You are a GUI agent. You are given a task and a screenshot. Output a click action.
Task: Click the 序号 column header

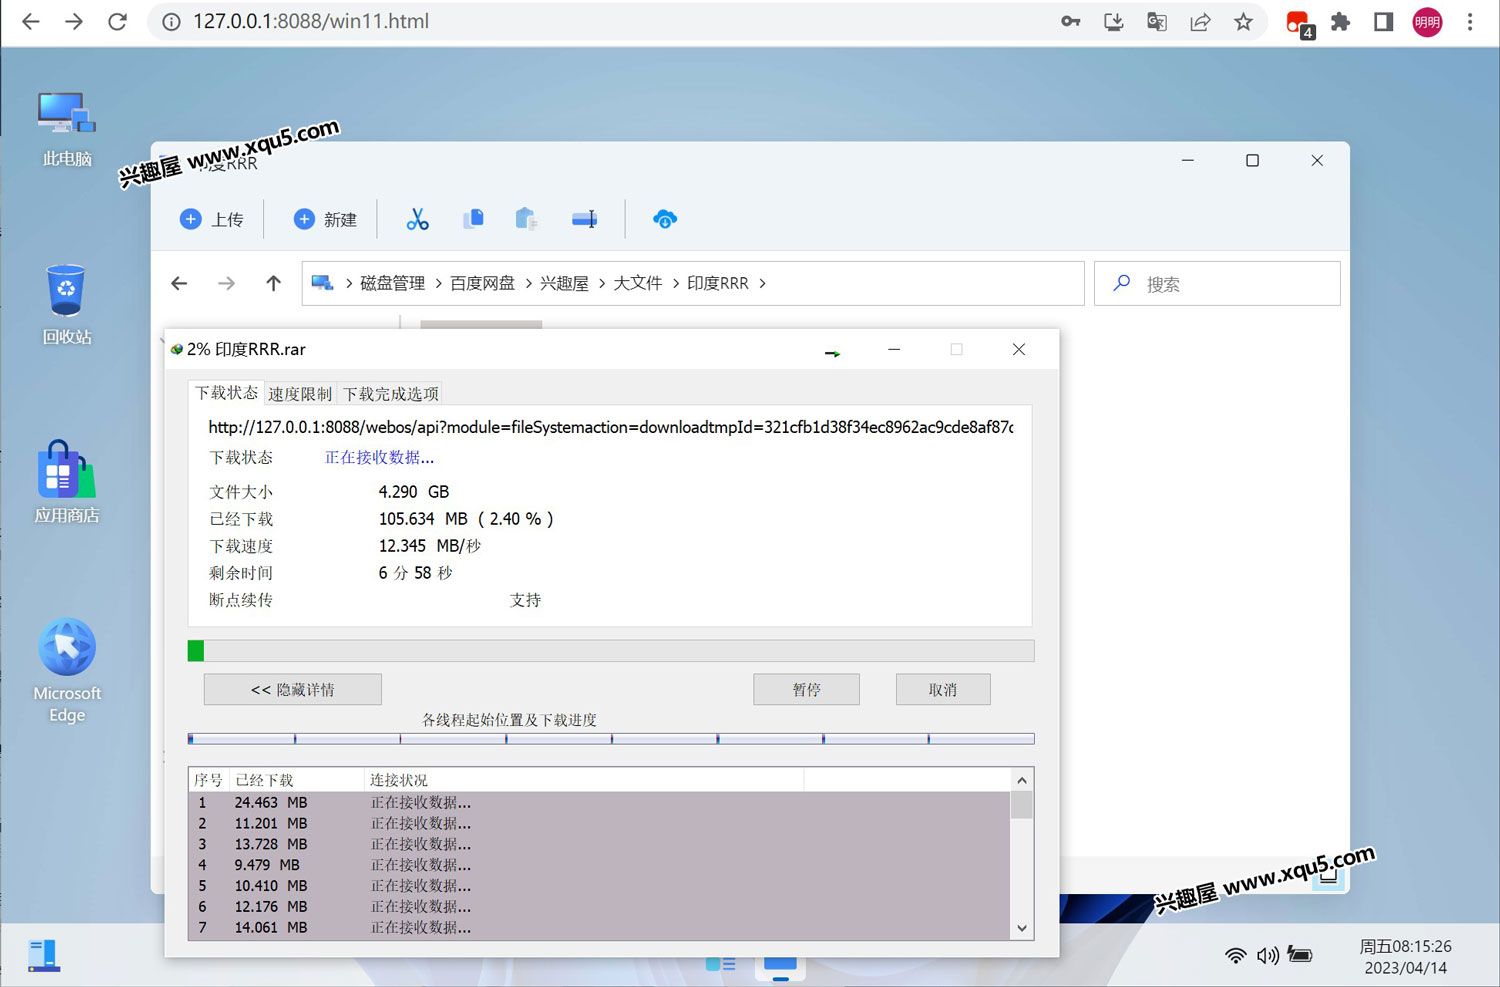click(208, 780)
